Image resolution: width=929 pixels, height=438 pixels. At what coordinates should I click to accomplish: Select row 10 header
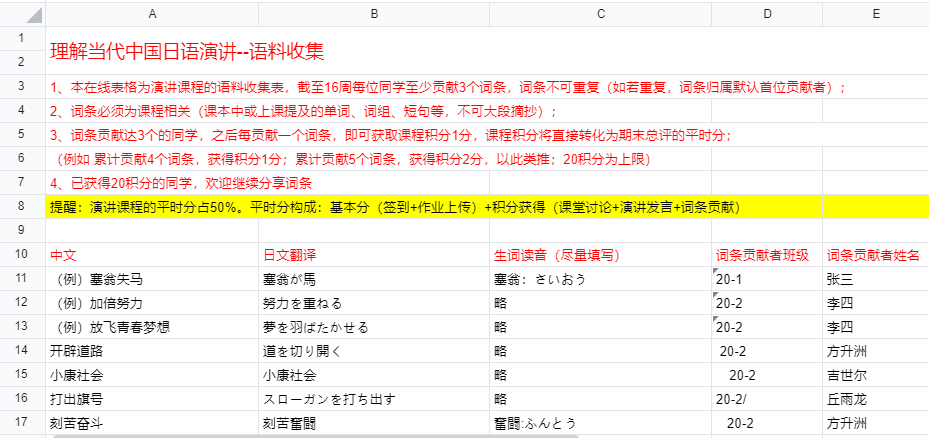tap(21, 255)
